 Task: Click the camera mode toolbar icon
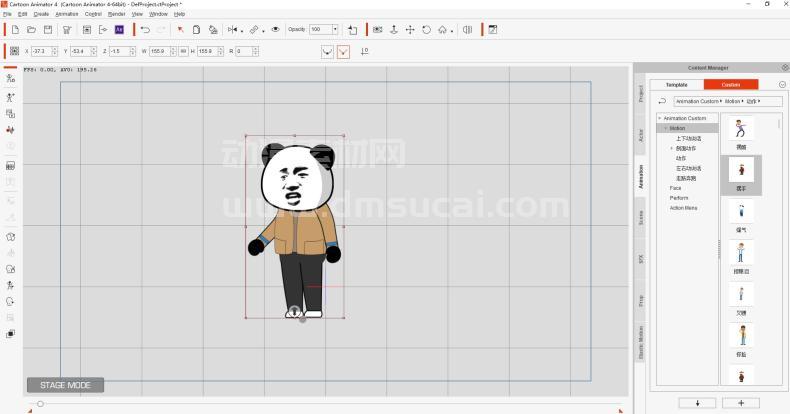[x=377, y=30]
